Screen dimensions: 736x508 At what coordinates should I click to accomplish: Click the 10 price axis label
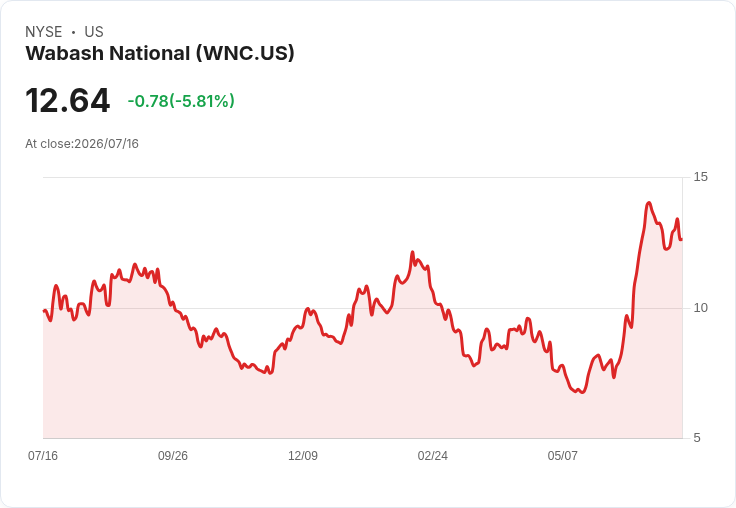[x=700, y=308]
